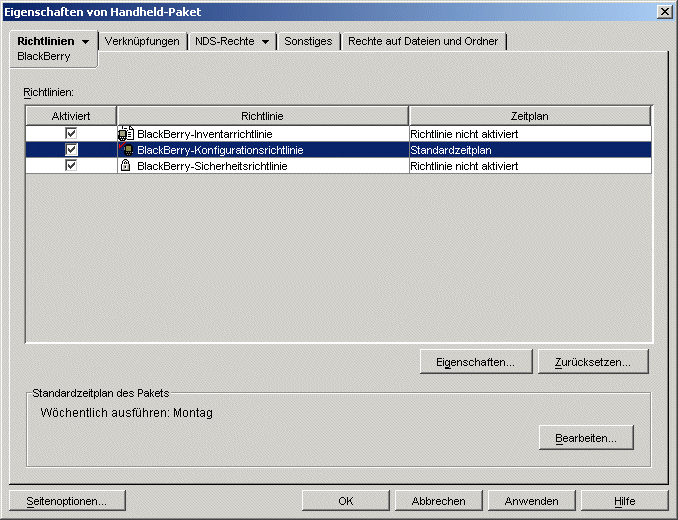Click the BlackBerry-Sicherheitsrichtlinie padlock icon
This screenshot has height=520, width=678.
click(x=125, y=166)
